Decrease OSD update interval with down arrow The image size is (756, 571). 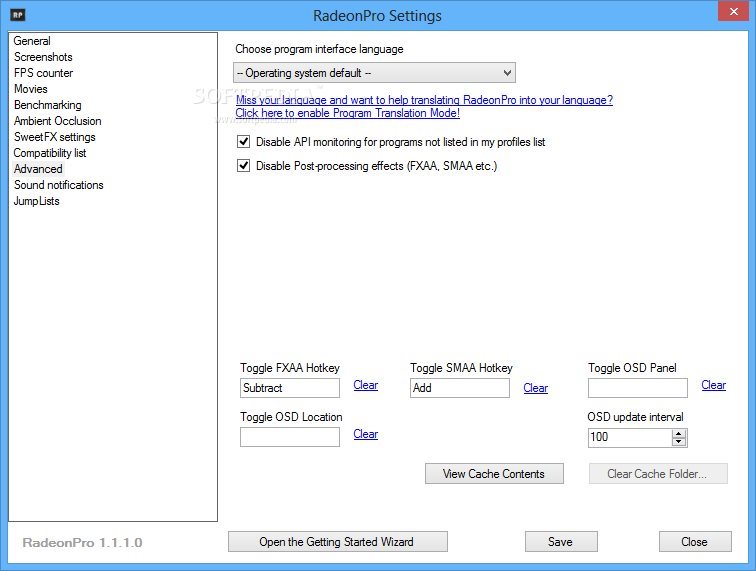coord(679,442)
